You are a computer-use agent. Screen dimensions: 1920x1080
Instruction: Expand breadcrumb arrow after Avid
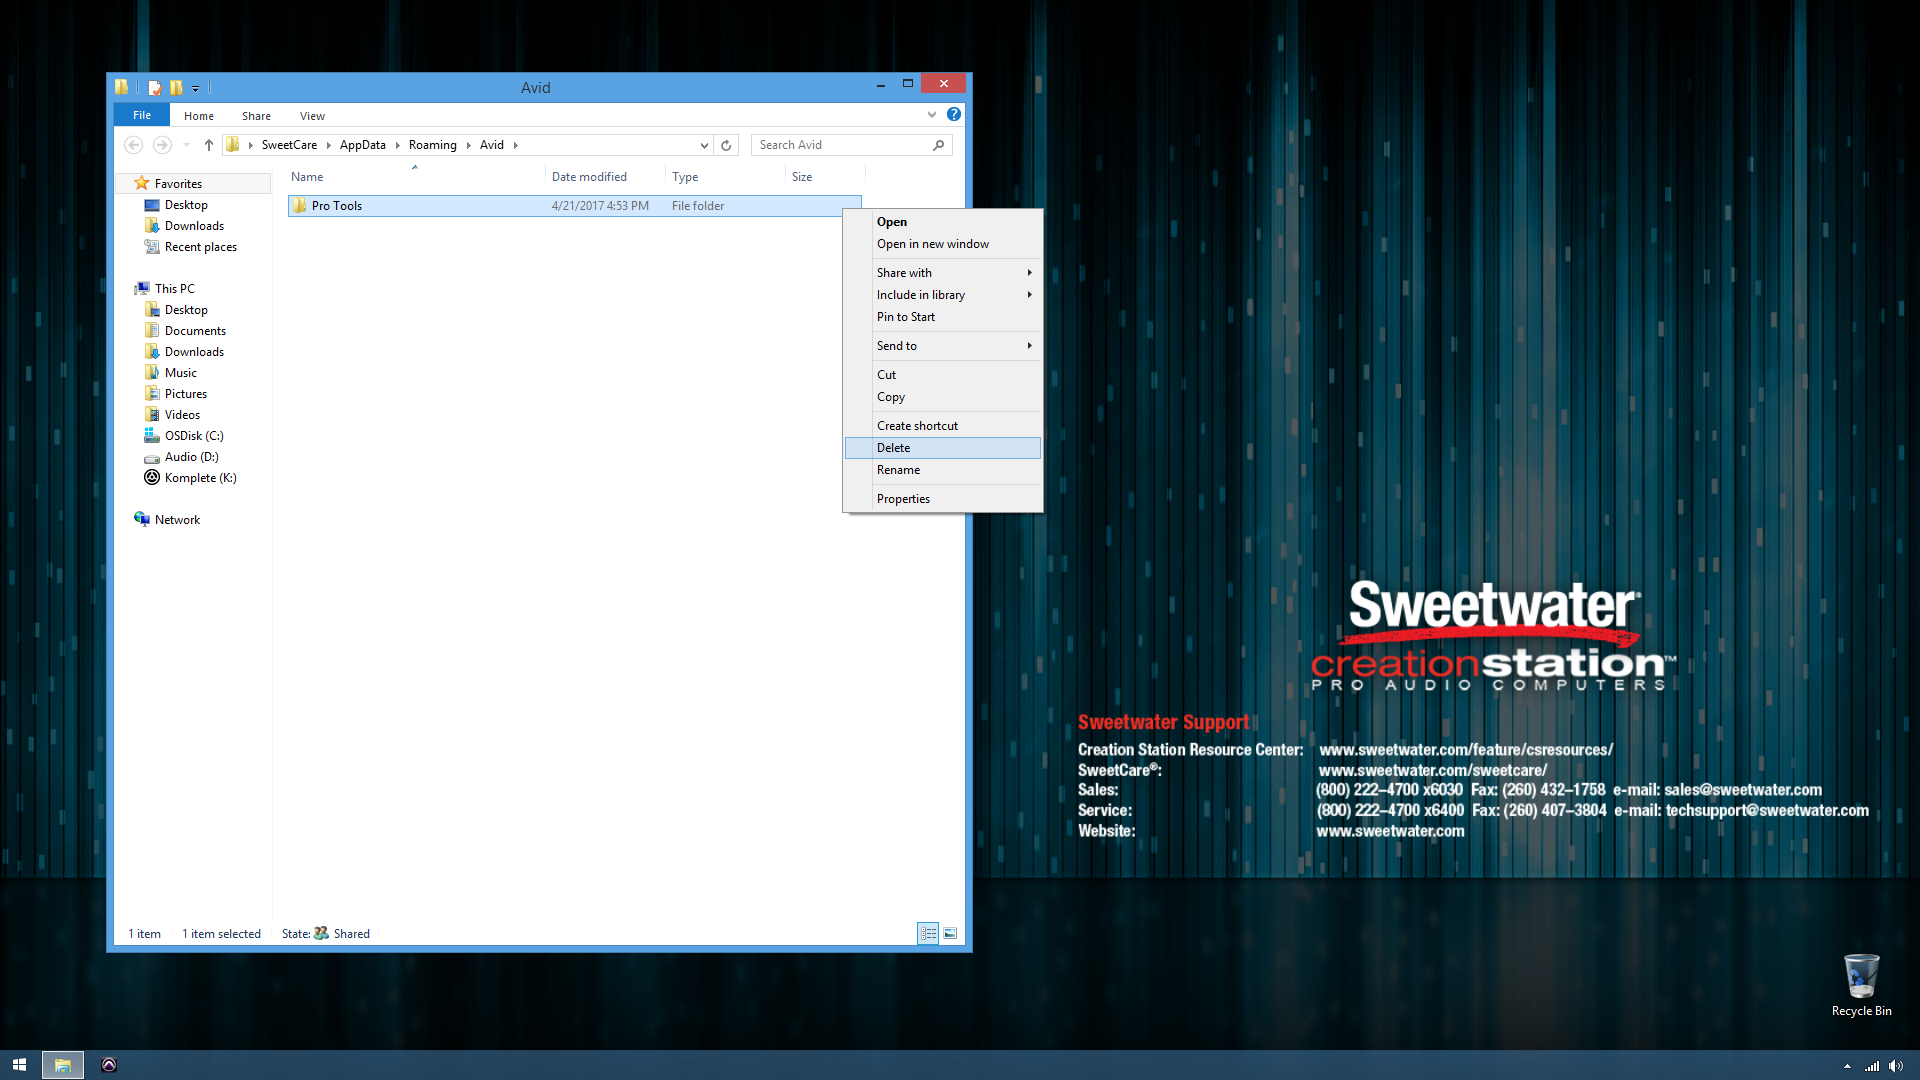(x=516, y=145)
